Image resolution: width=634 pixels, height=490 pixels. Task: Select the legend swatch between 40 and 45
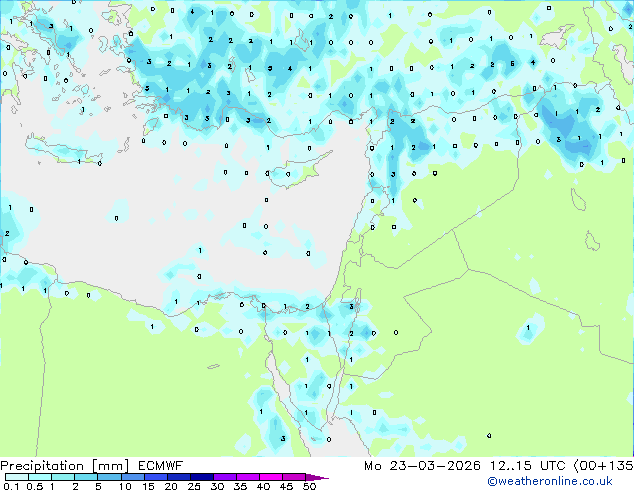(x=271, y=477)
